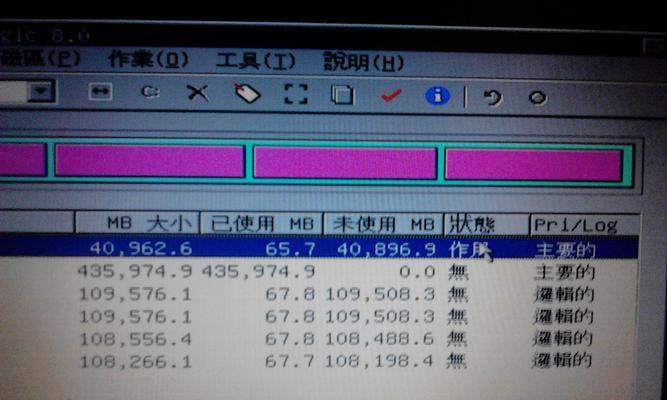This screenshot has height=400, width=667.
Task: Click the MB 大小 column header
Action: coord(137,222)
